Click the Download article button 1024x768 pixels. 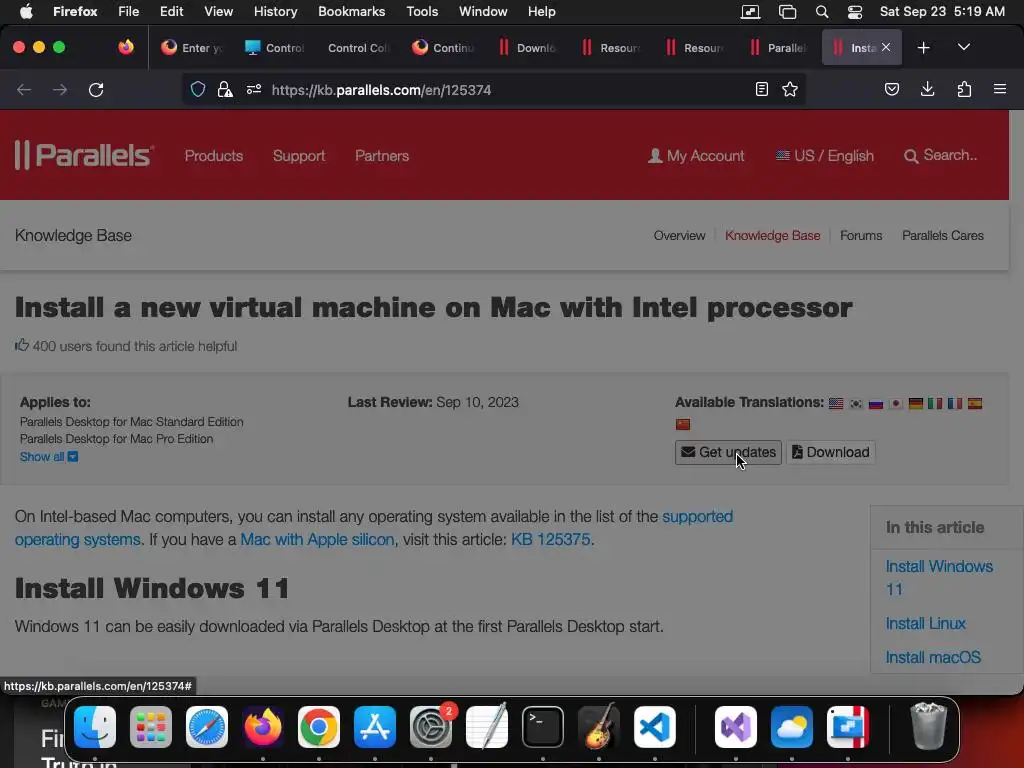pos(831,453)
